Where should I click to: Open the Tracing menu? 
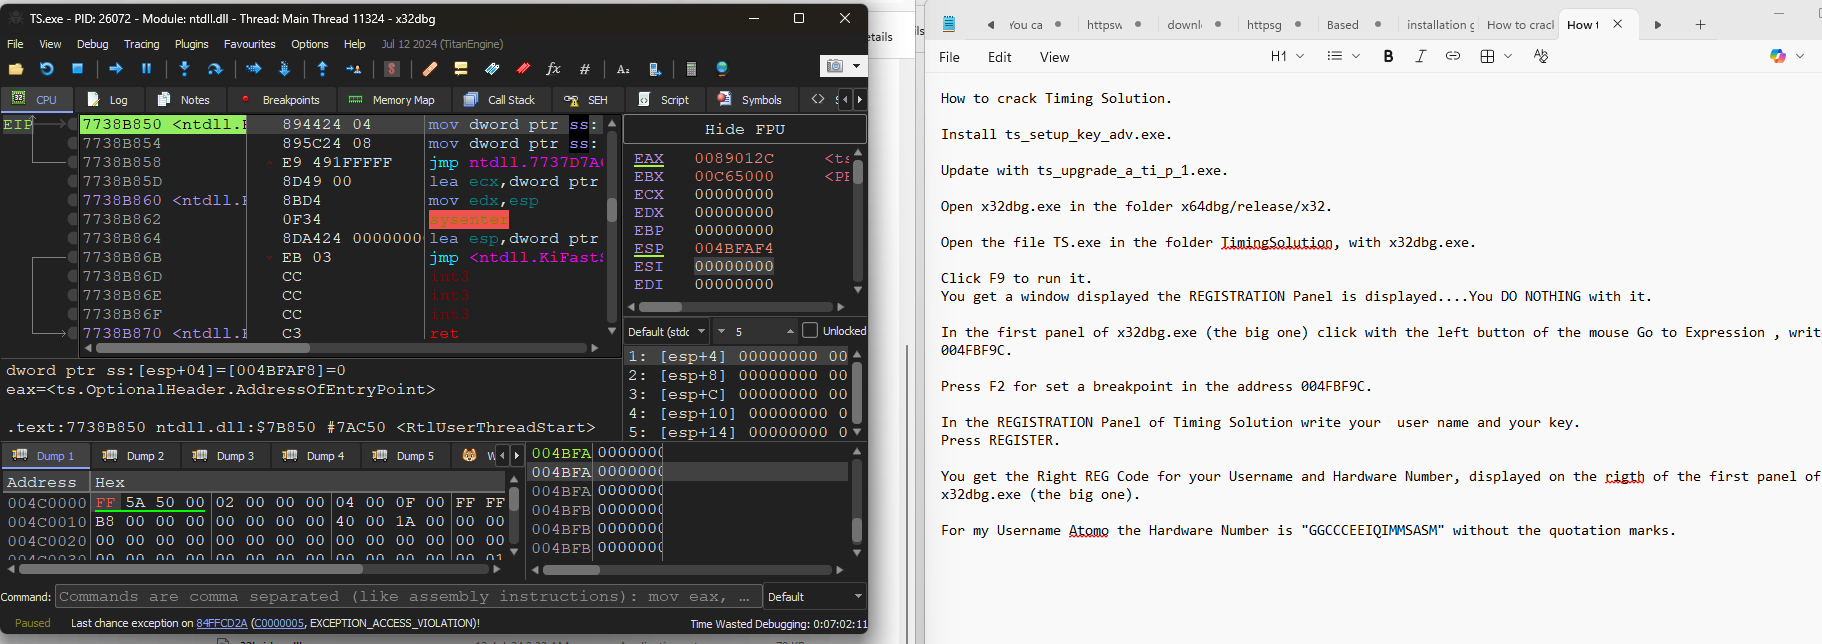(x=141, y=44)
